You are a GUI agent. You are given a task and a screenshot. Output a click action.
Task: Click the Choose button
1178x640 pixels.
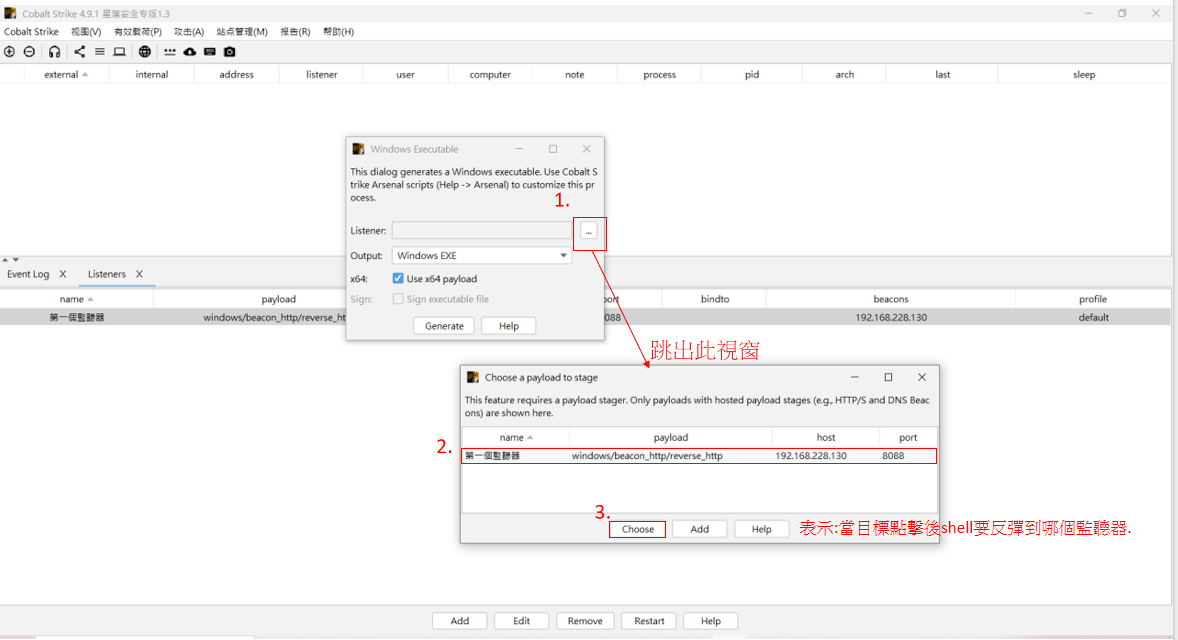pyautogui.click(x=638, y=530)
